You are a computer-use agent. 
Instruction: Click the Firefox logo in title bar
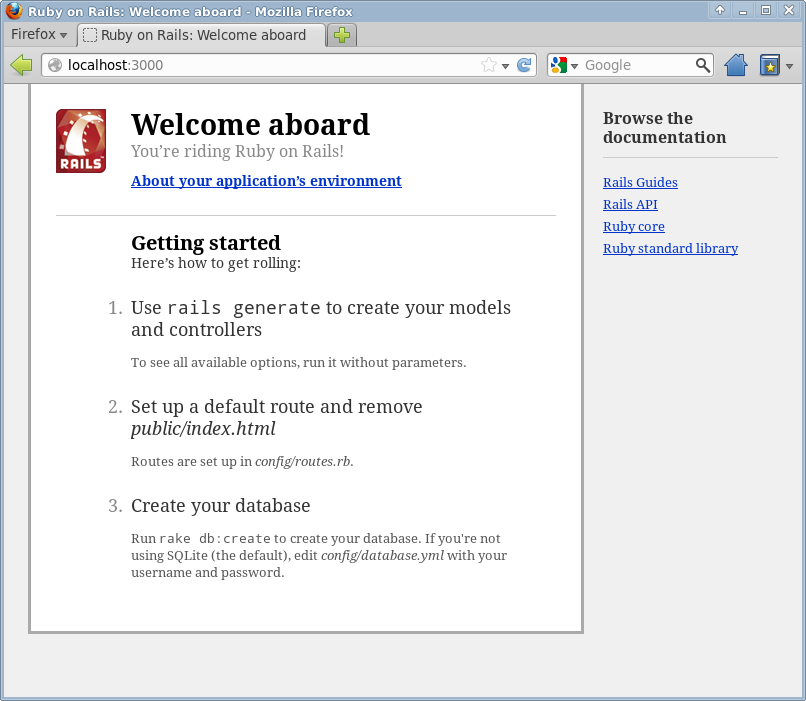pos(14,10)
